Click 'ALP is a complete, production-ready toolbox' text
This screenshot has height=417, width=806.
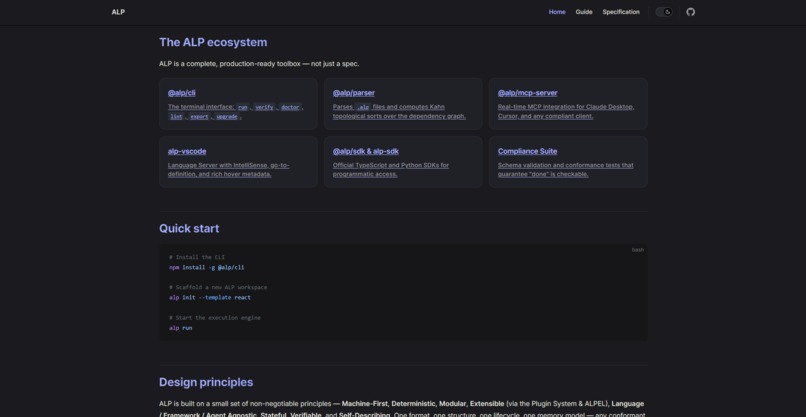(x=259, y=64)
